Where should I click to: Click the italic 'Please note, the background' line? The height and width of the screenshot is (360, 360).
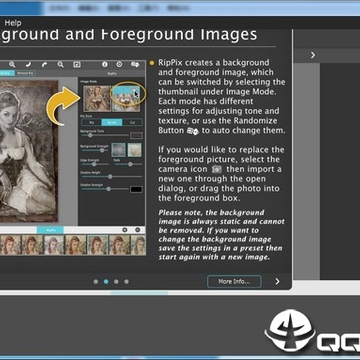pos(211,213)
